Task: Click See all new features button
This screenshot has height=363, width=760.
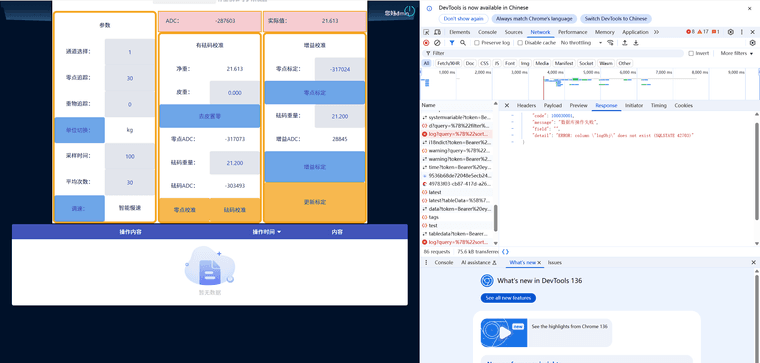Action: pyautogui.click(x=508, y=298)
